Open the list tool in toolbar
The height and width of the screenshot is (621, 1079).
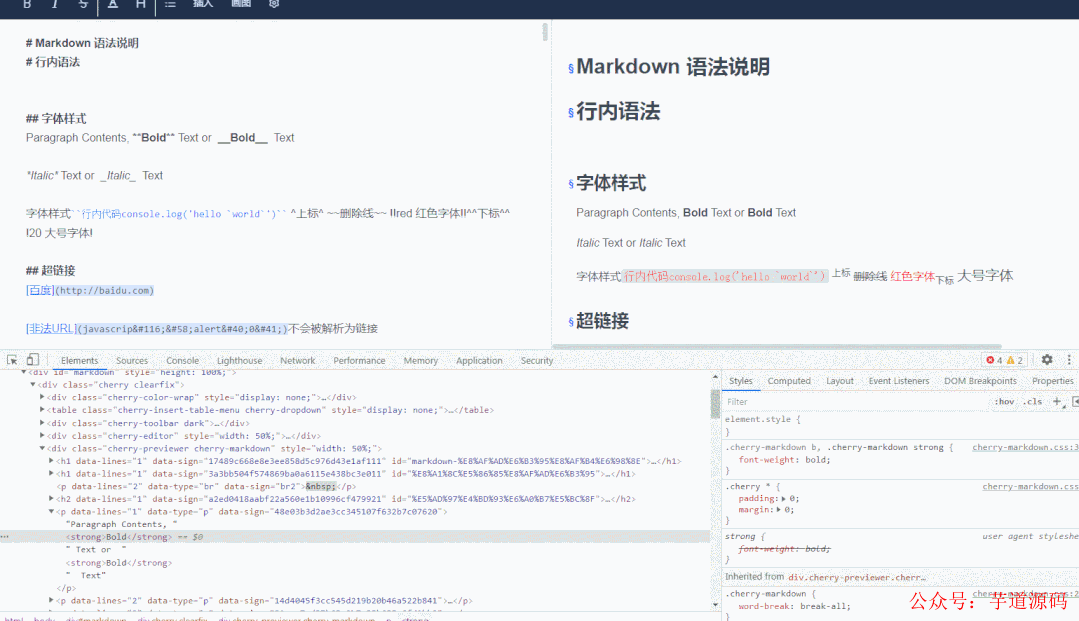tap(171, 4)
